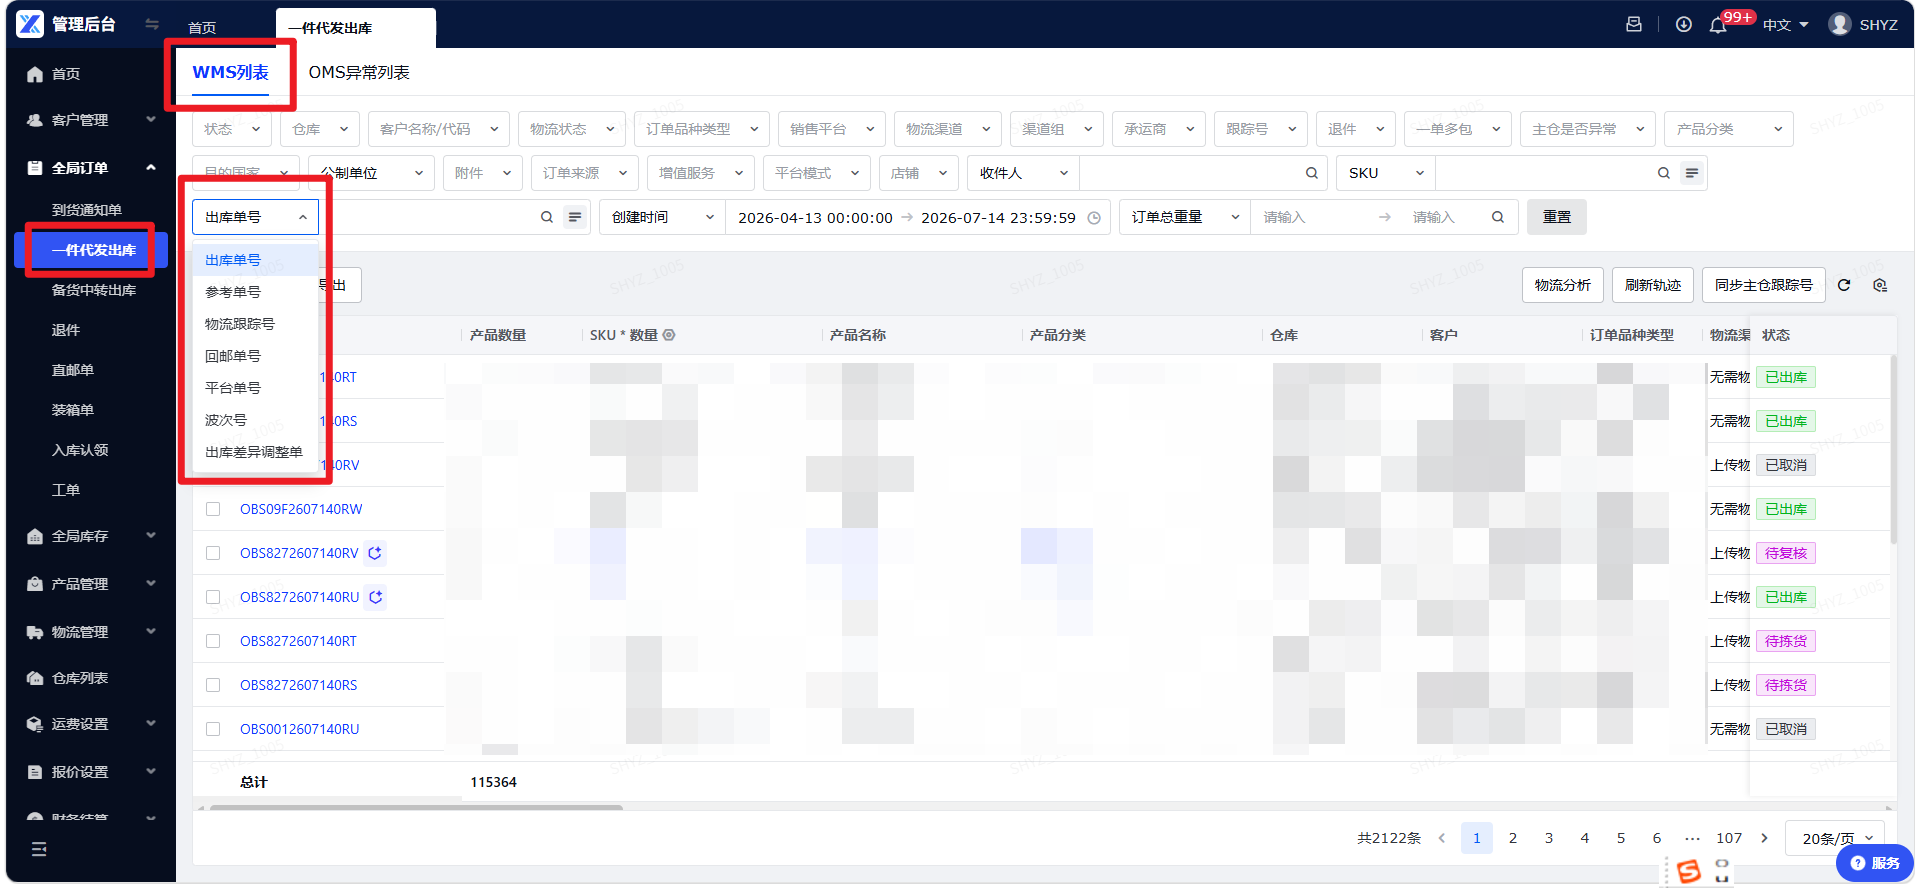Click the 物流分析 button

(1563, 285)
